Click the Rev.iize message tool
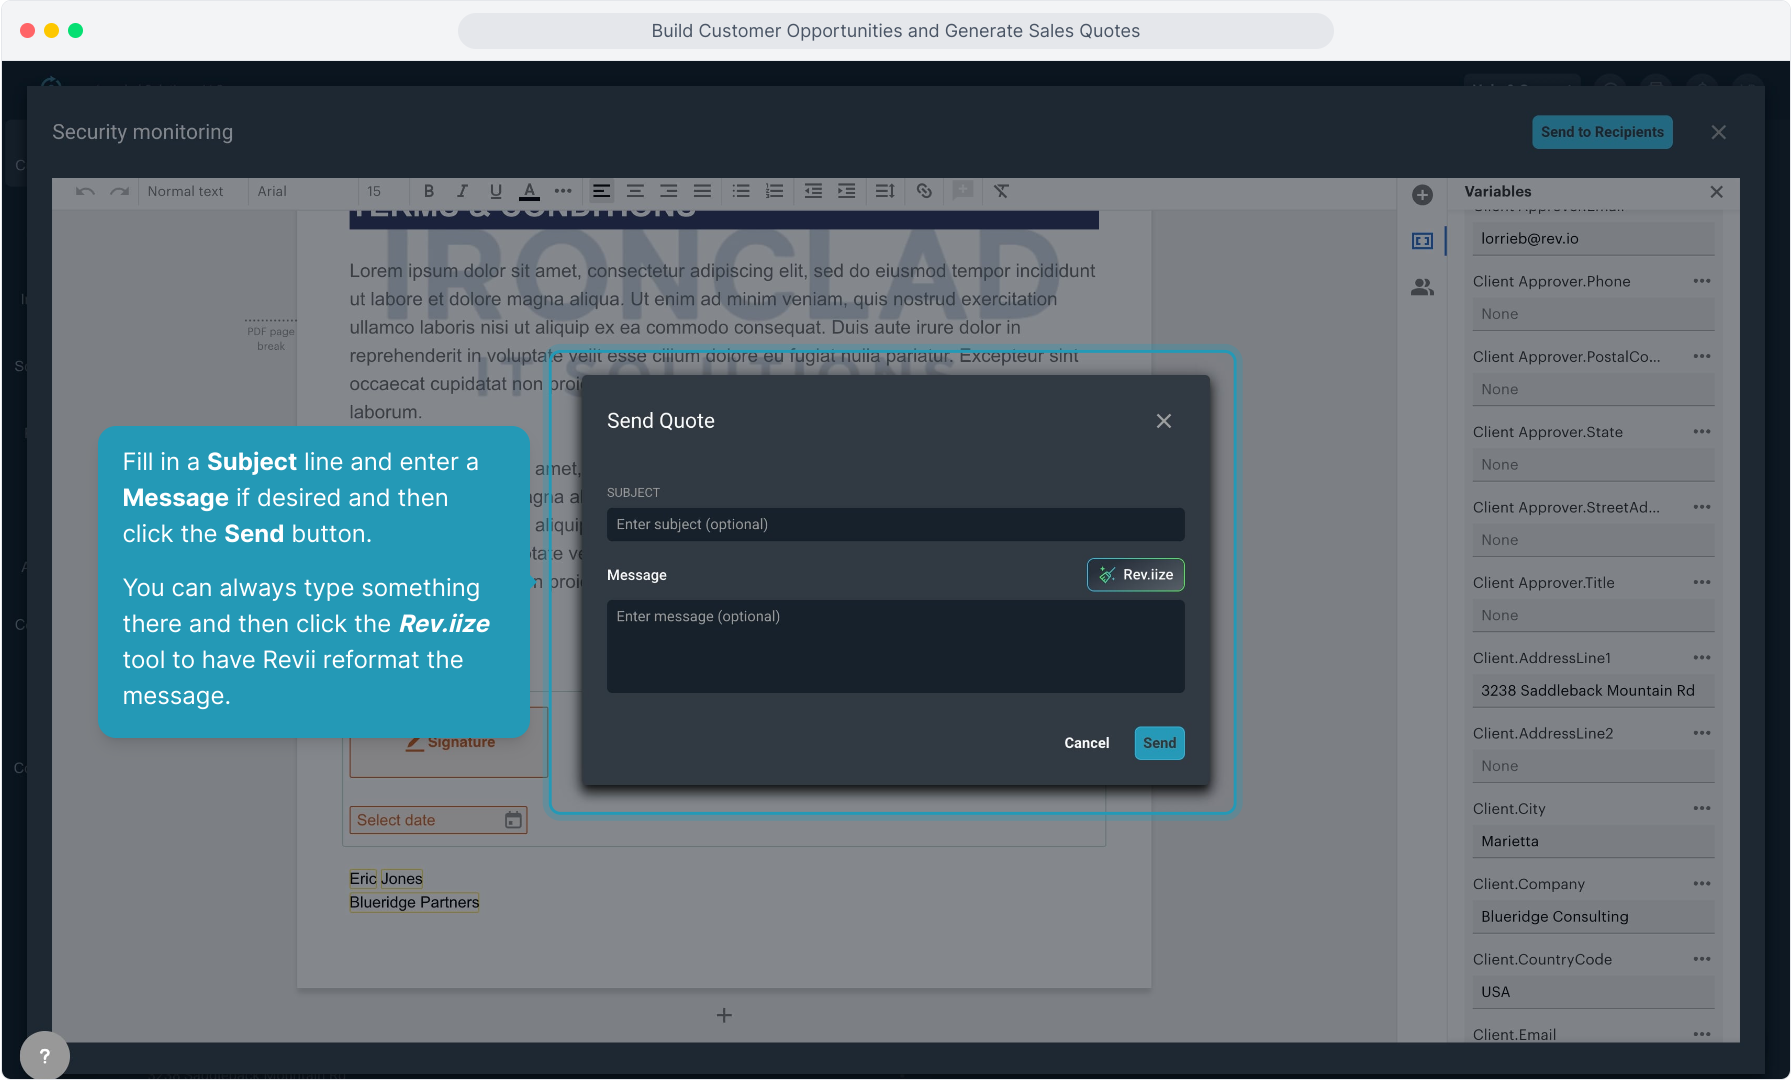 1135,575
